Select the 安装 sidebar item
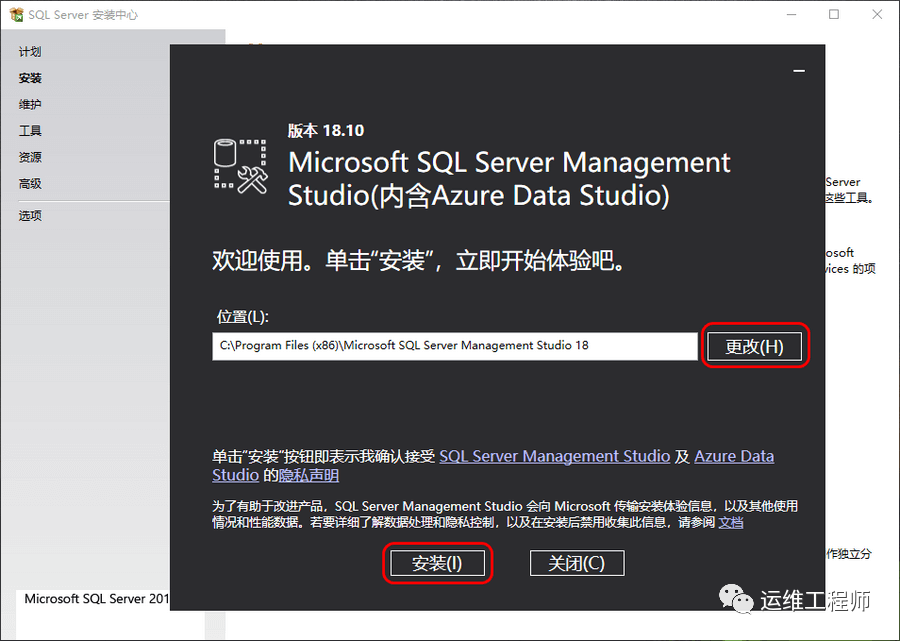 pos(30,78)
